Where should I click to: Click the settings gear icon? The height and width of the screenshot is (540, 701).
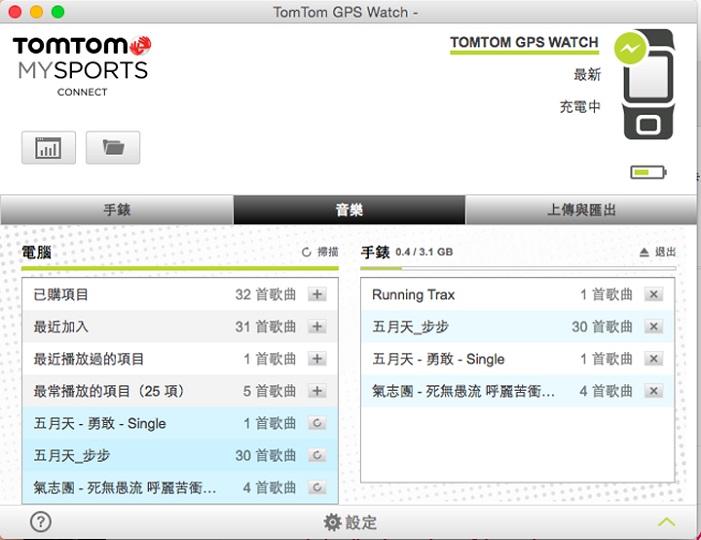pos(332,522)
